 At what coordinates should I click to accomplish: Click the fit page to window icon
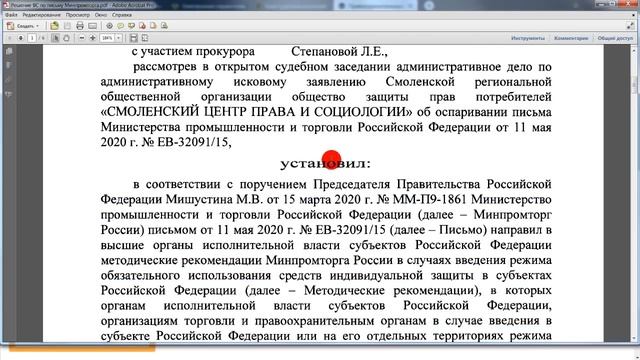coord(144,38)
